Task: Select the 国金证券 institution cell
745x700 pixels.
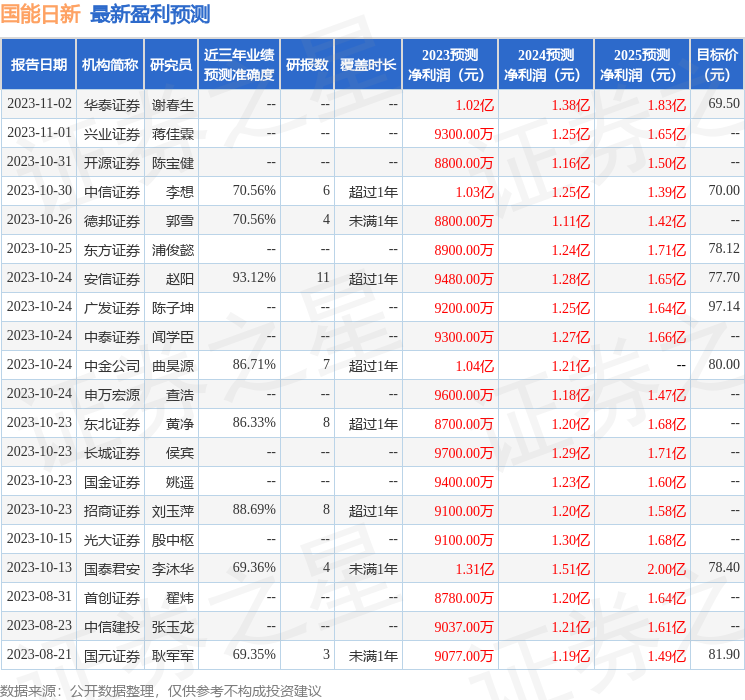Action: [x=112, y=482]
